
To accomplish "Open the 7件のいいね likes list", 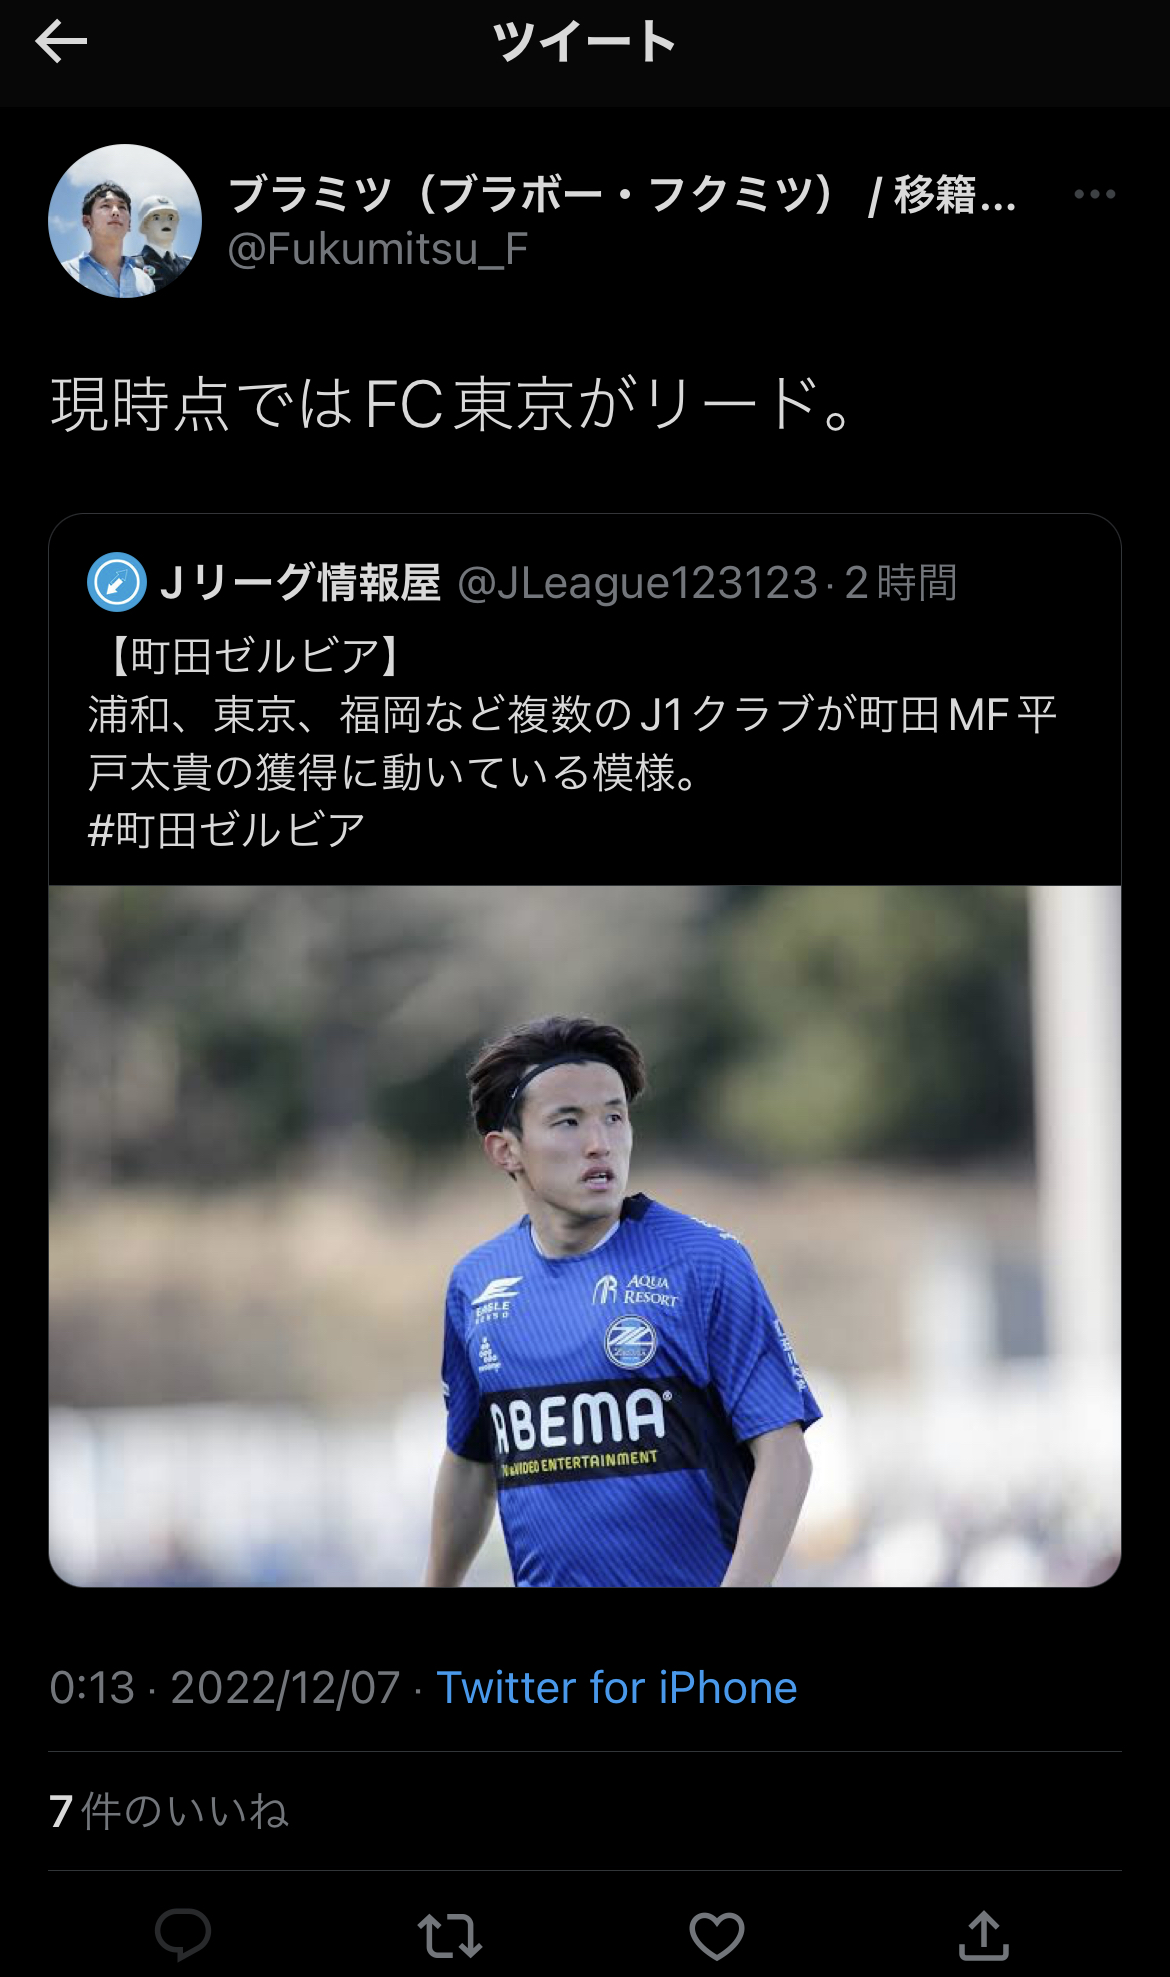I will pos(169,1811).
